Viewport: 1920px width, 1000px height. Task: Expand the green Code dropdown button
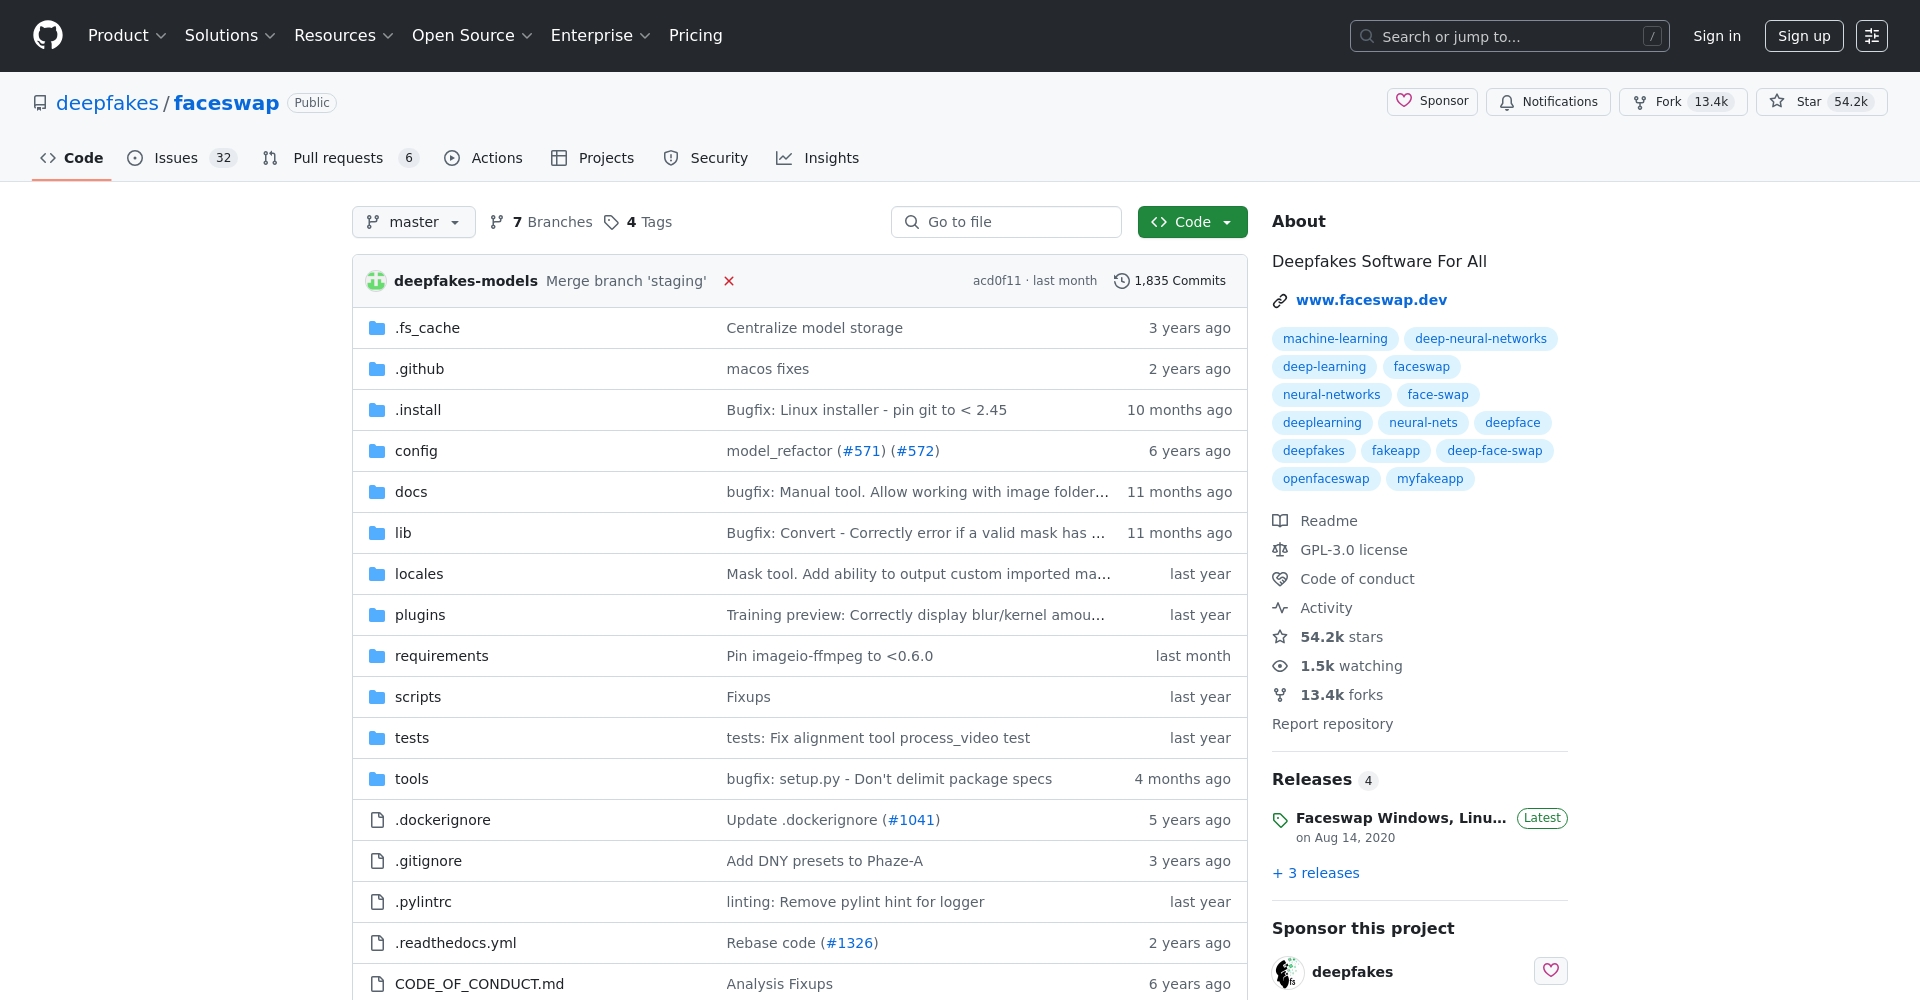click(x=1192, y=222)
